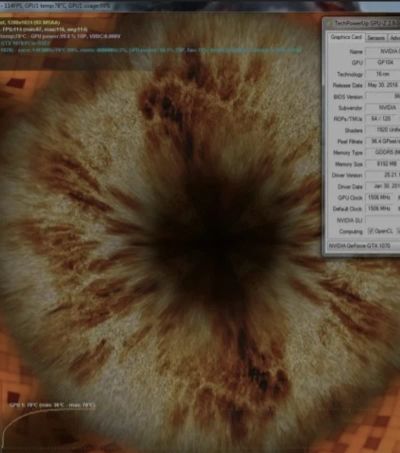Click the TechPowerUp GPU-Z title bar icon
The width and height of the screenshot is (400, 453).
pos(330,23)
